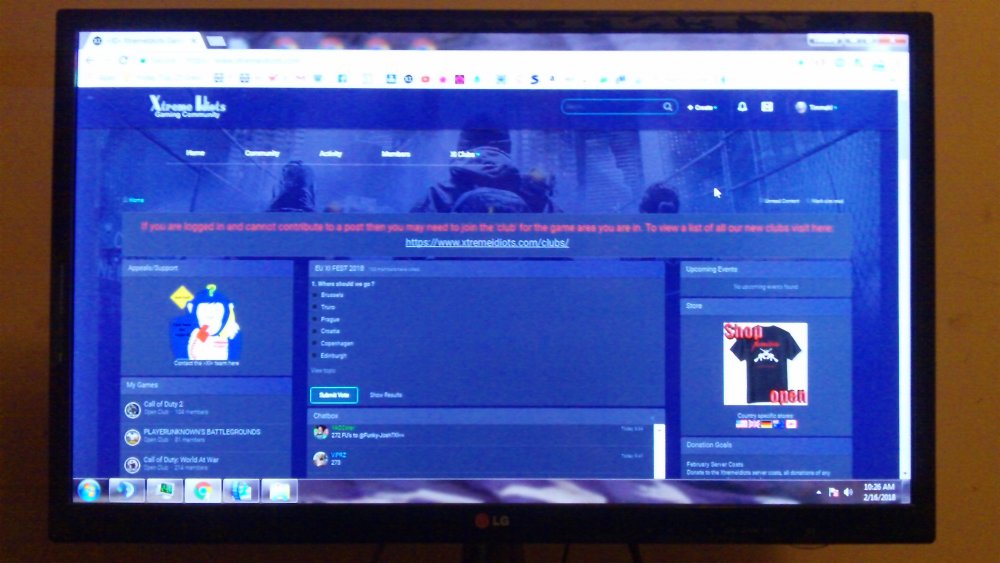Select the Brussels poll option
The image size is (1000, 563).
tap(316, 296)
